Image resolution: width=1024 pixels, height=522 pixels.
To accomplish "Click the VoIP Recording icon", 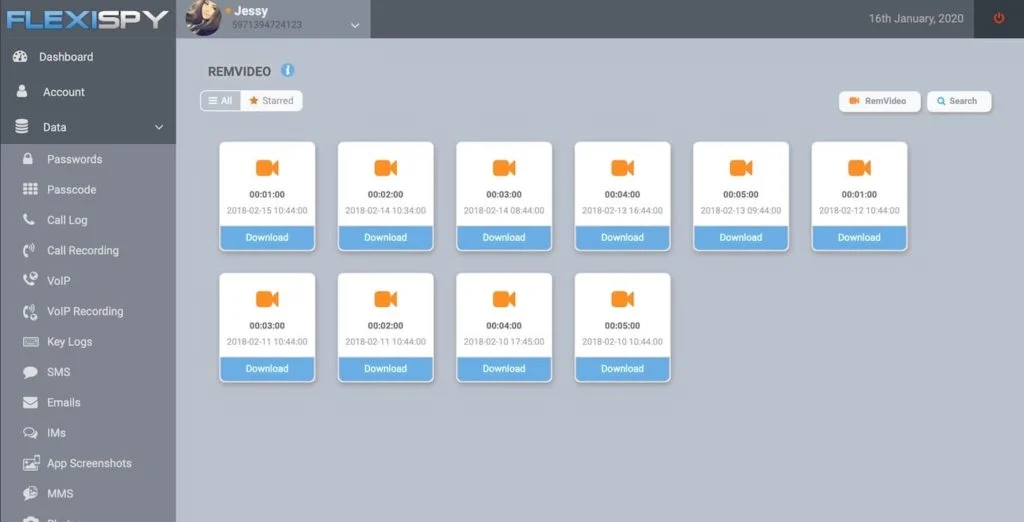I will (x=30, y=311).
